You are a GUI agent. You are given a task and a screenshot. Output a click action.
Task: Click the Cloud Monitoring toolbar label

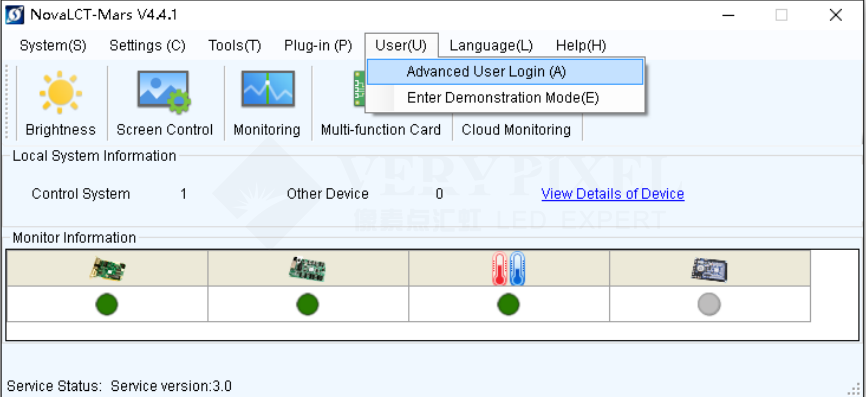(516, 130)
